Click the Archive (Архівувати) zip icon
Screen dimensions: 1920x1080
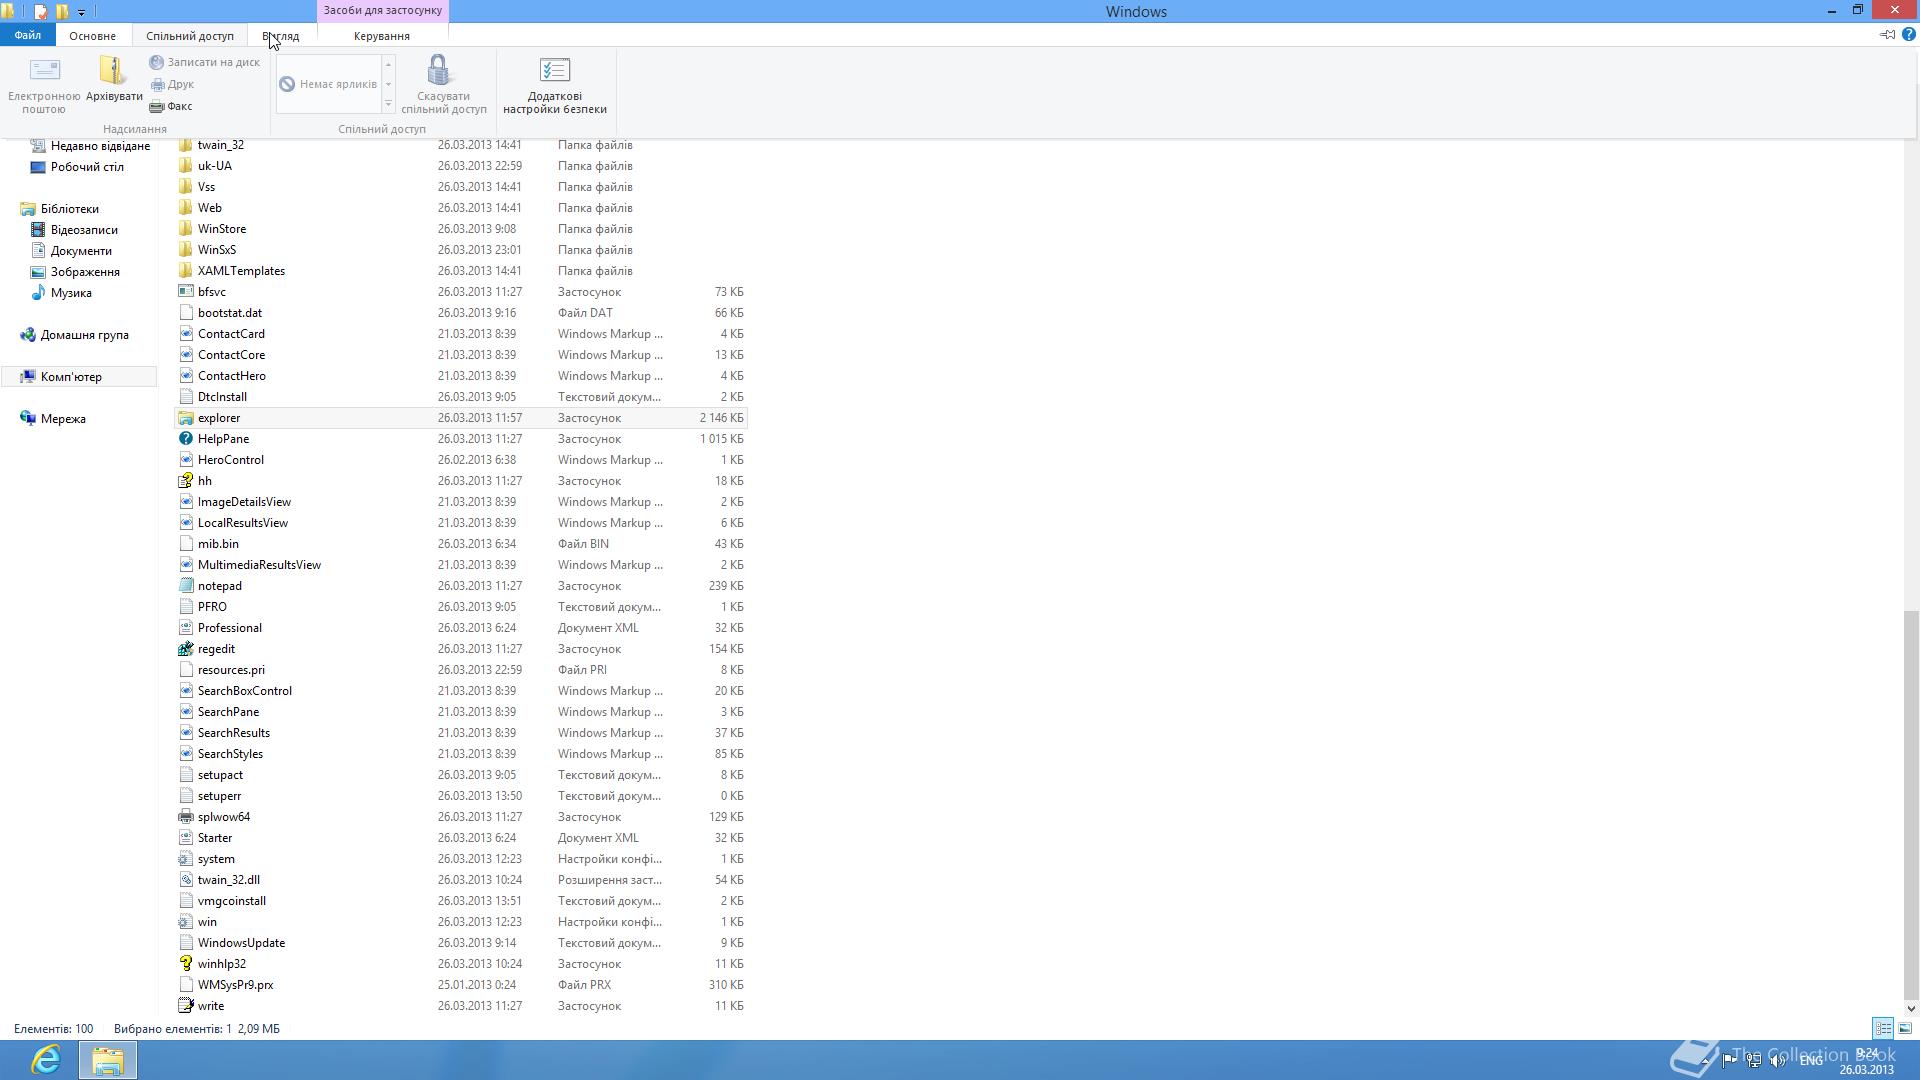(113, 70)
